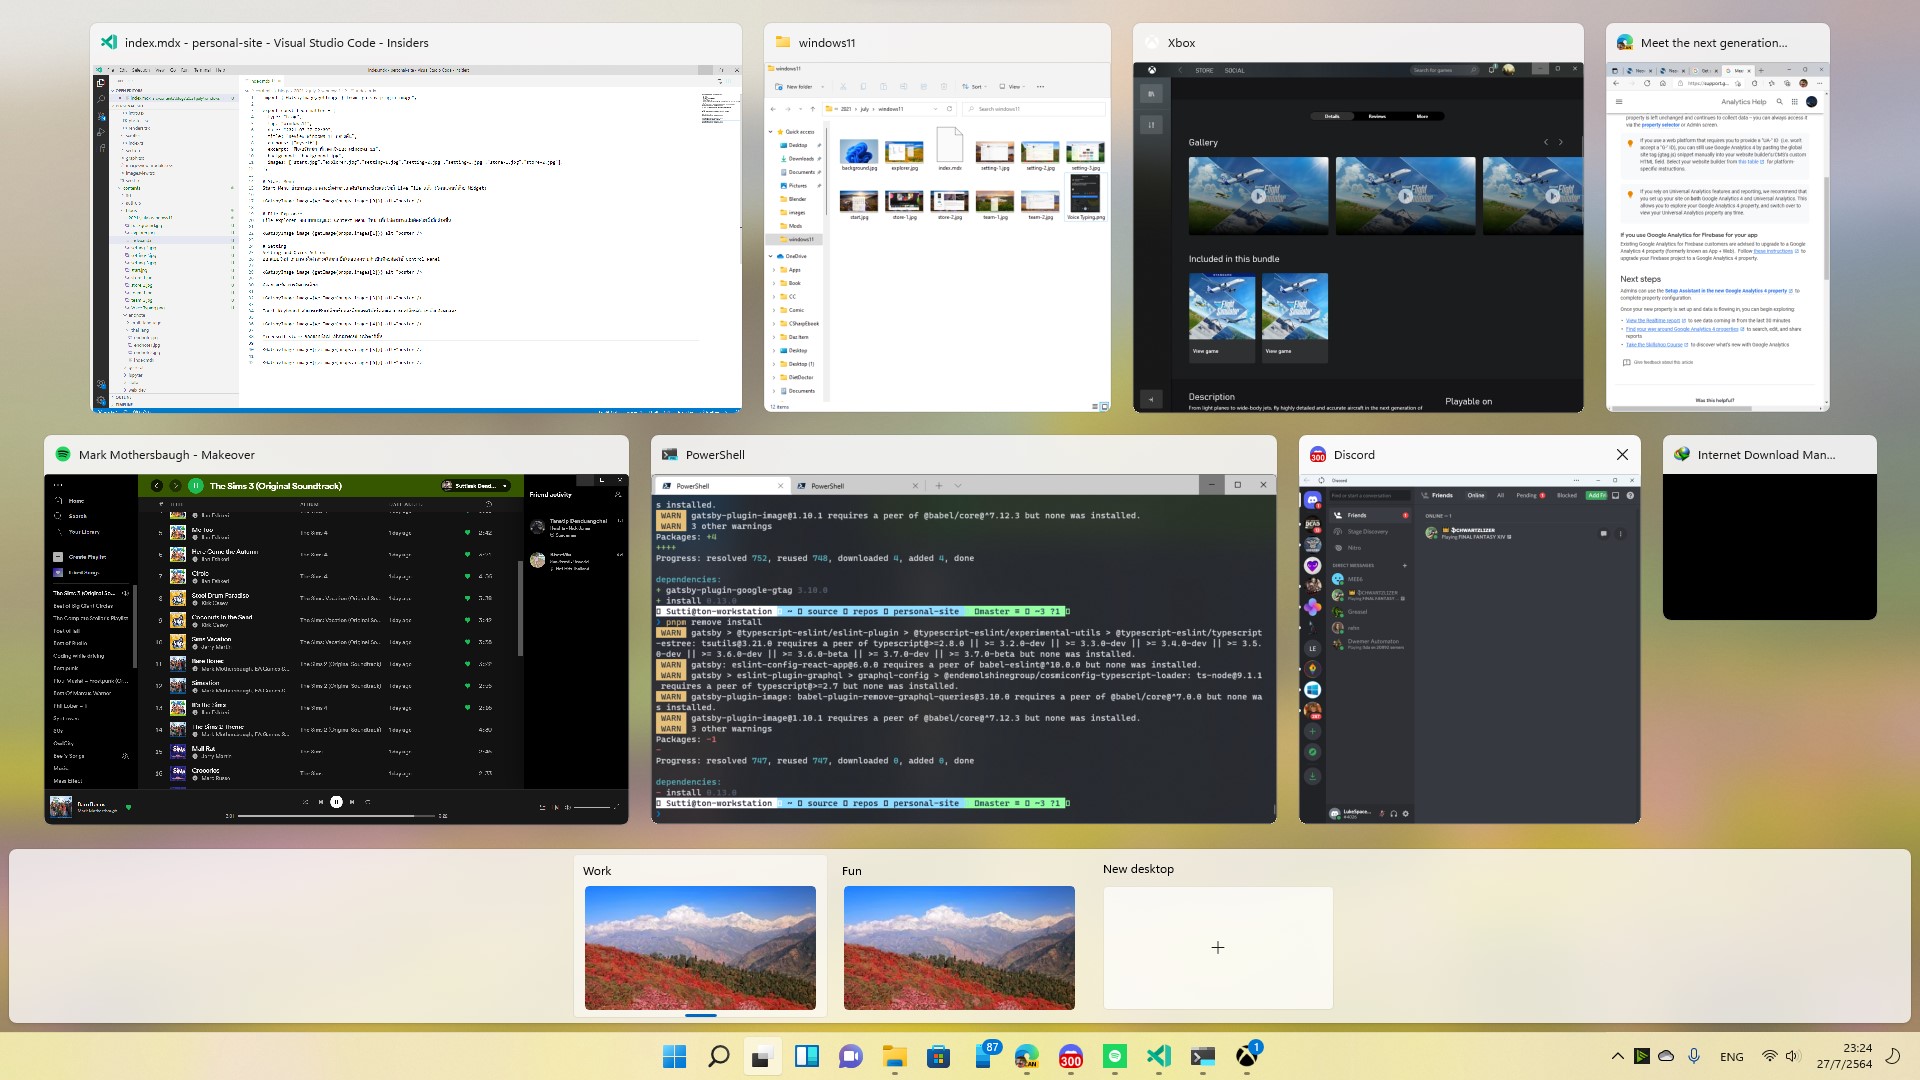Click Spotify playback progress bar
1920x1080 pixels.
pos(338,816)
